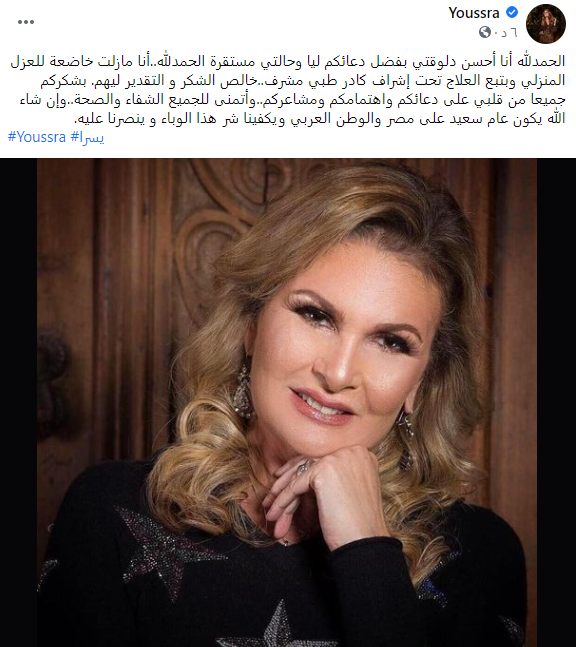Click the last line of the post ending with عليه
The width and height of the screenshot is (576, 647).
(x=320, y=119)
